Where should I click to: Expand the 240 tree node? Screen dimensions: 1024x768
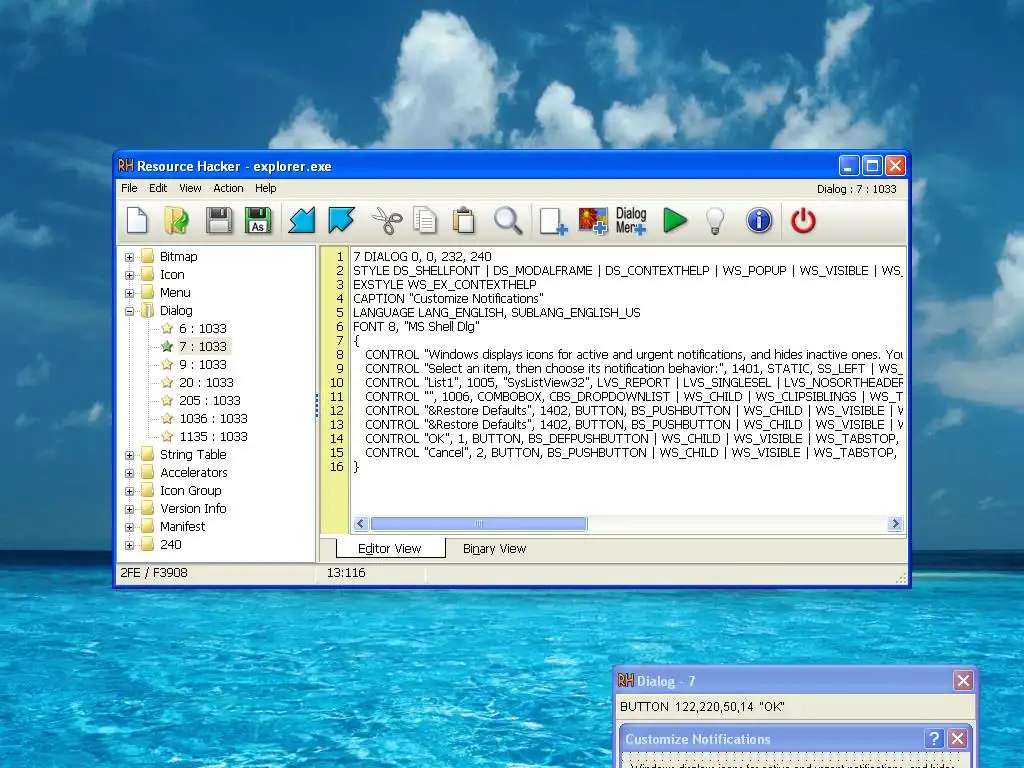click(129, 545)
